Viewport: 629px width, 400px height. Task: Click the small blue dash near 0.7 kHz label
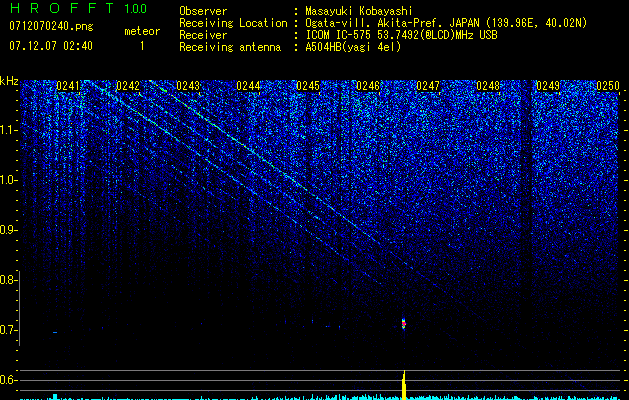point(55,332)
